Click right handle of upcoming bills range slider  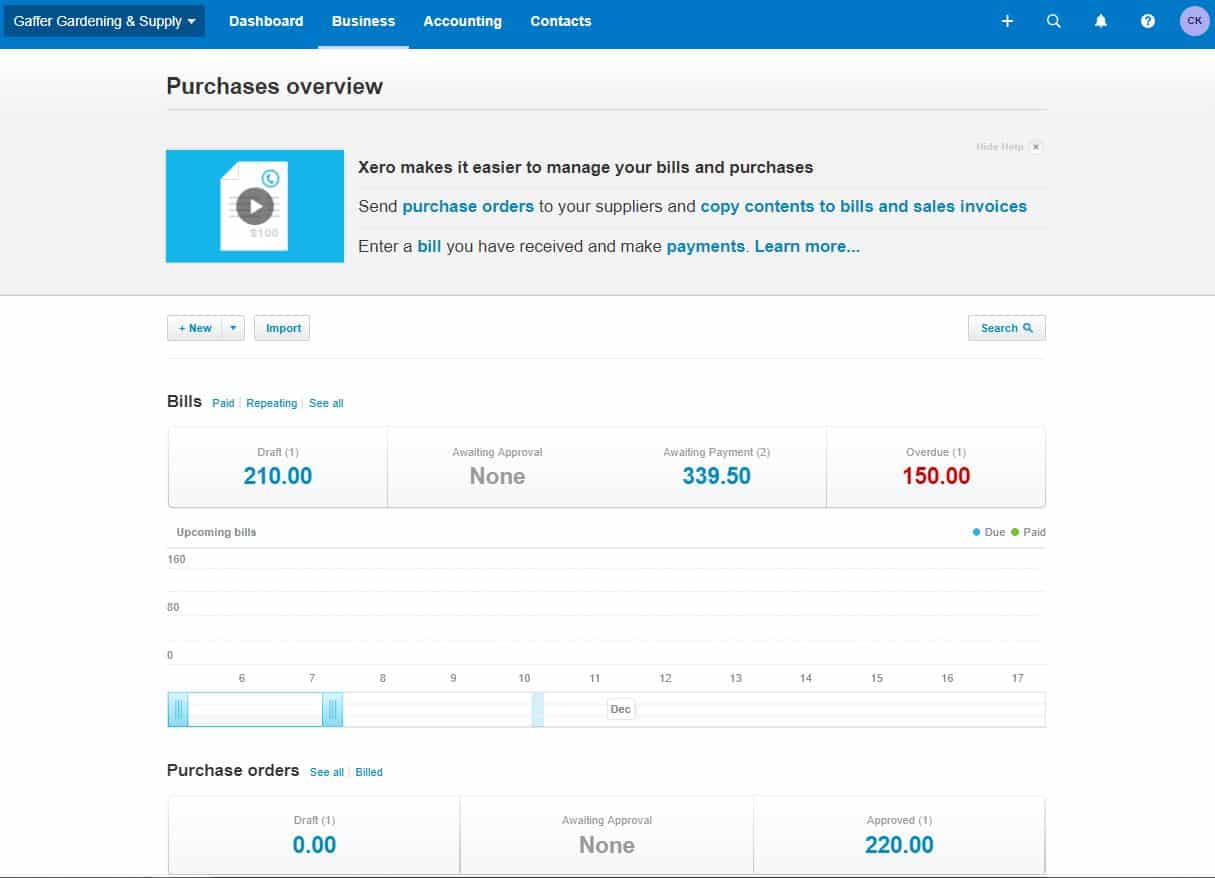pyautogui.click(x=333, y=710)
